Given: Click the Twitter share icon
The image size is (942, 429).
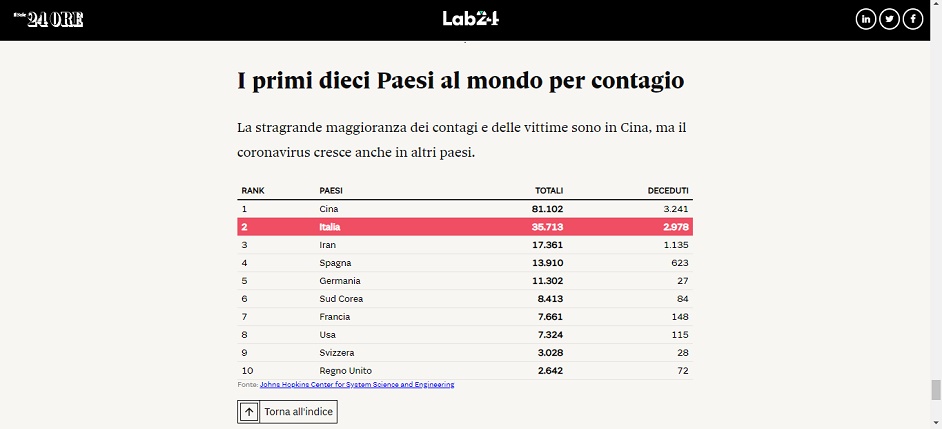Looking at the screenshot, I should (889, 20).
